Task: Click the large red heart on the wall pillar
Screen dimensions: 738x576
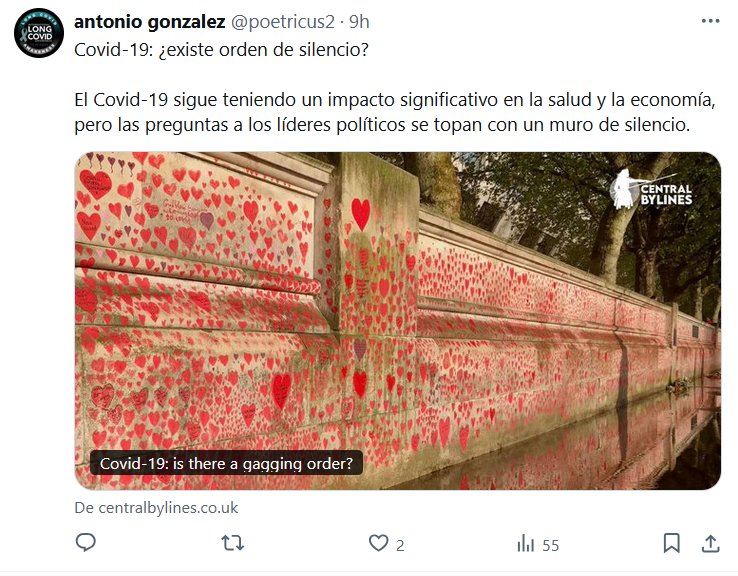Action: coord(361,214)
